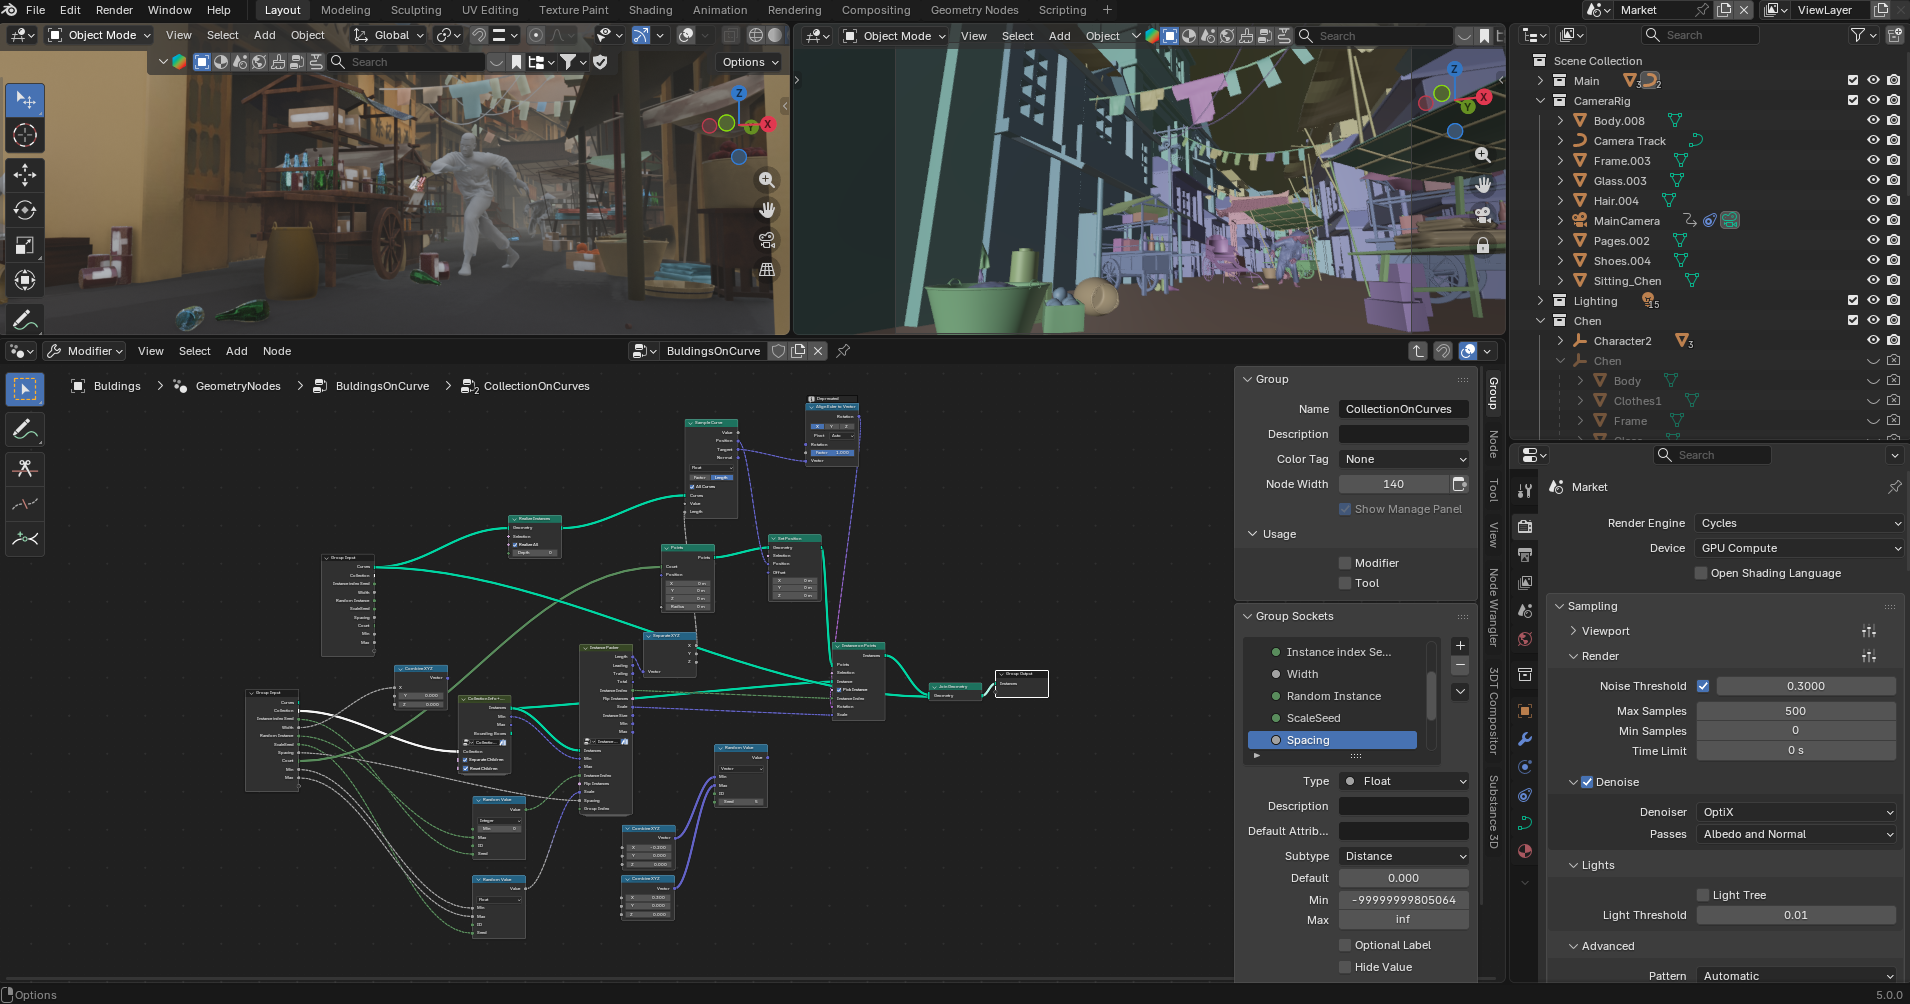This screenshot has height=1004, width=1910.
Task: Select the Rotate tool in left viewport
Action: (25, 210)
